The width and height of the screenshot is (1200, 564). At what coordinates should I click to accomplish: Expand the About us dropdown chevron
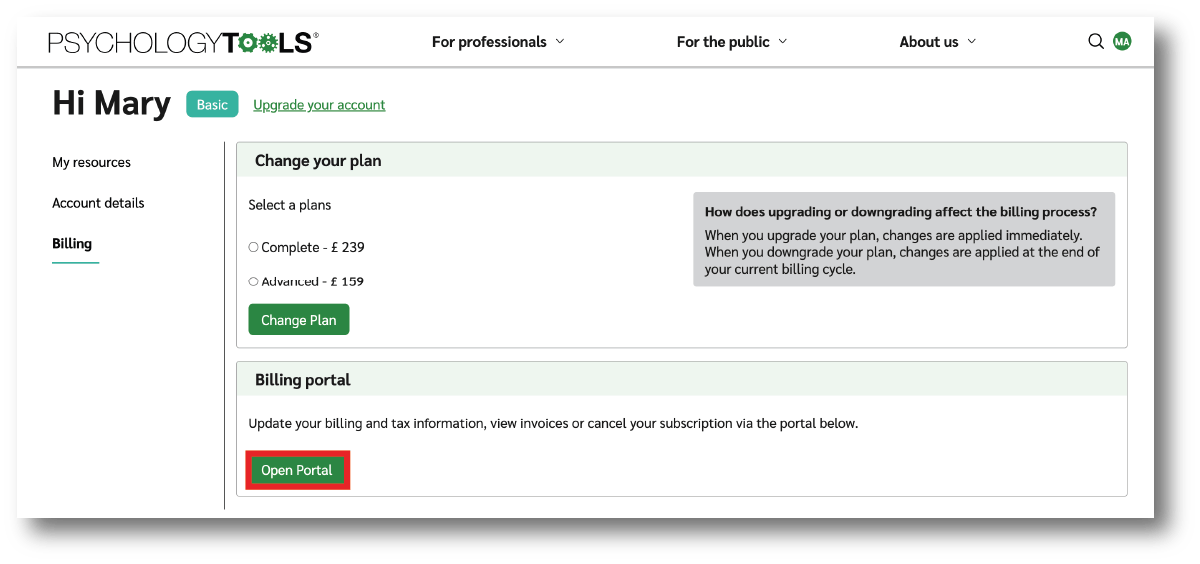pyautogui.click(x=972, y=41)
